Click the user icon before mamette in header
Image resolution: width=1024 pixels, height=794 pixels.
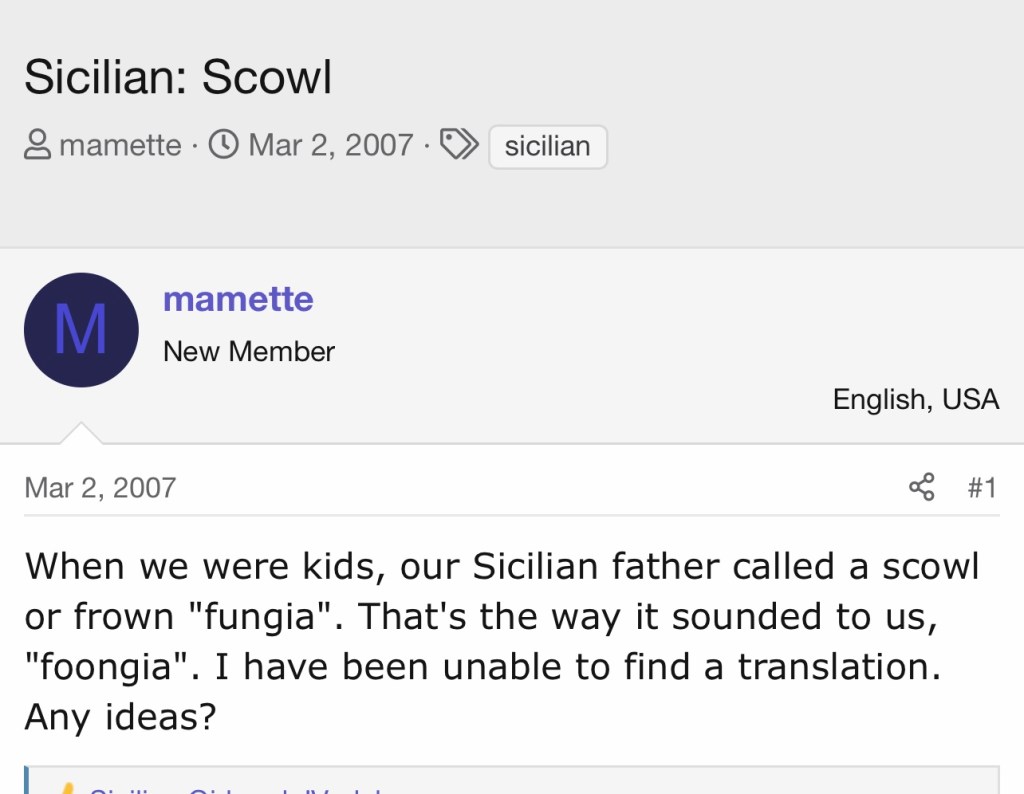tap(37, 145)
